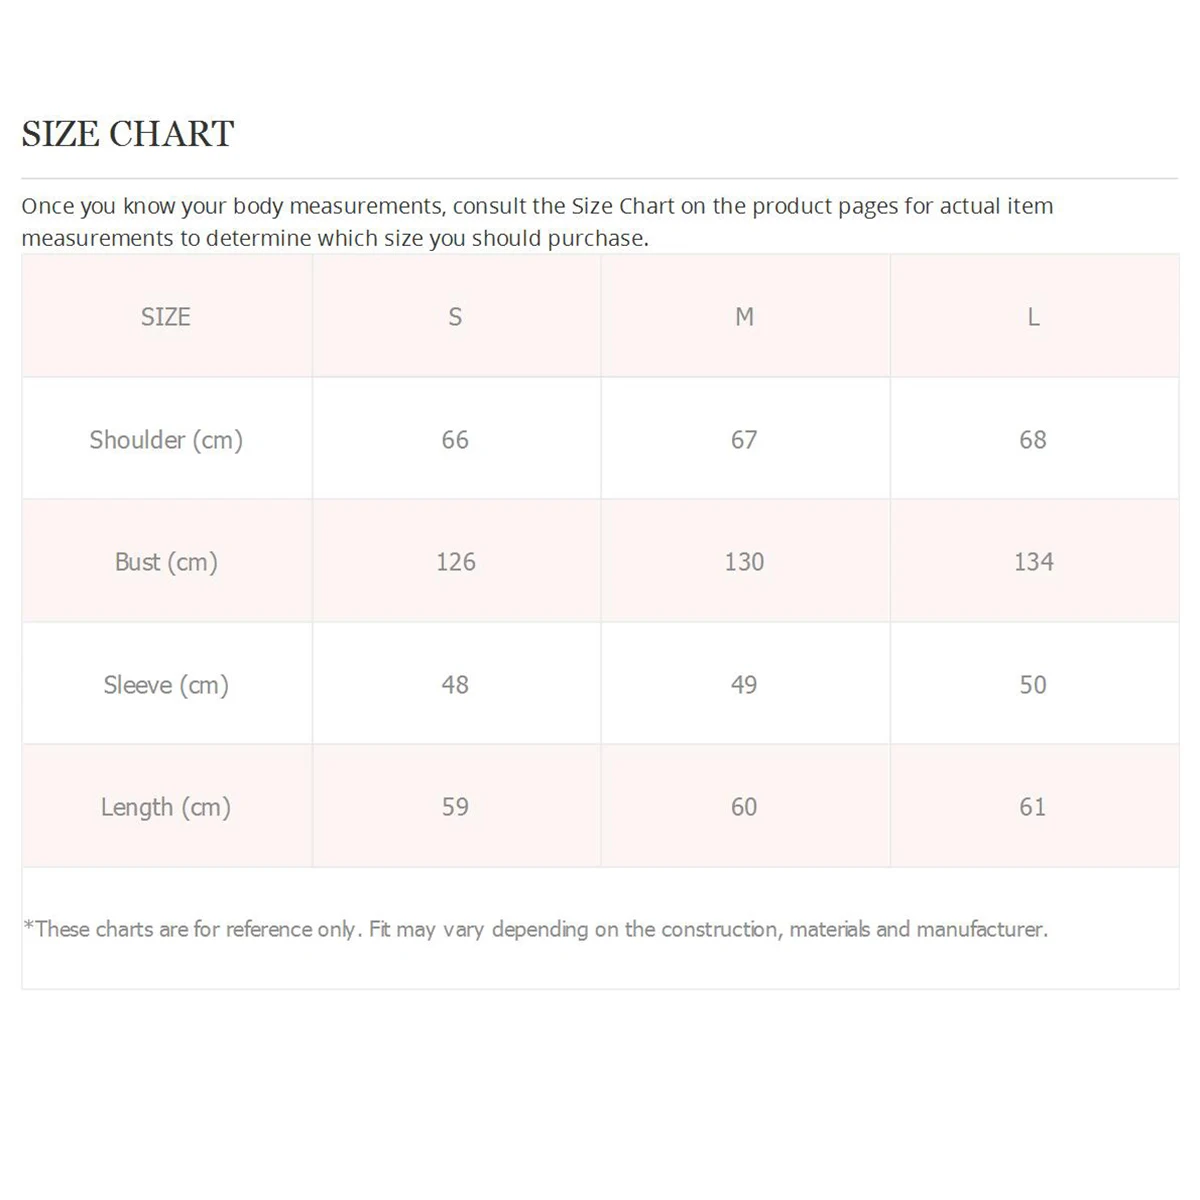Screen dimensions: 1200x1200
Task: Select sleeve value 49 for size M
Action: pyautogui.click(x=744, y=685)
